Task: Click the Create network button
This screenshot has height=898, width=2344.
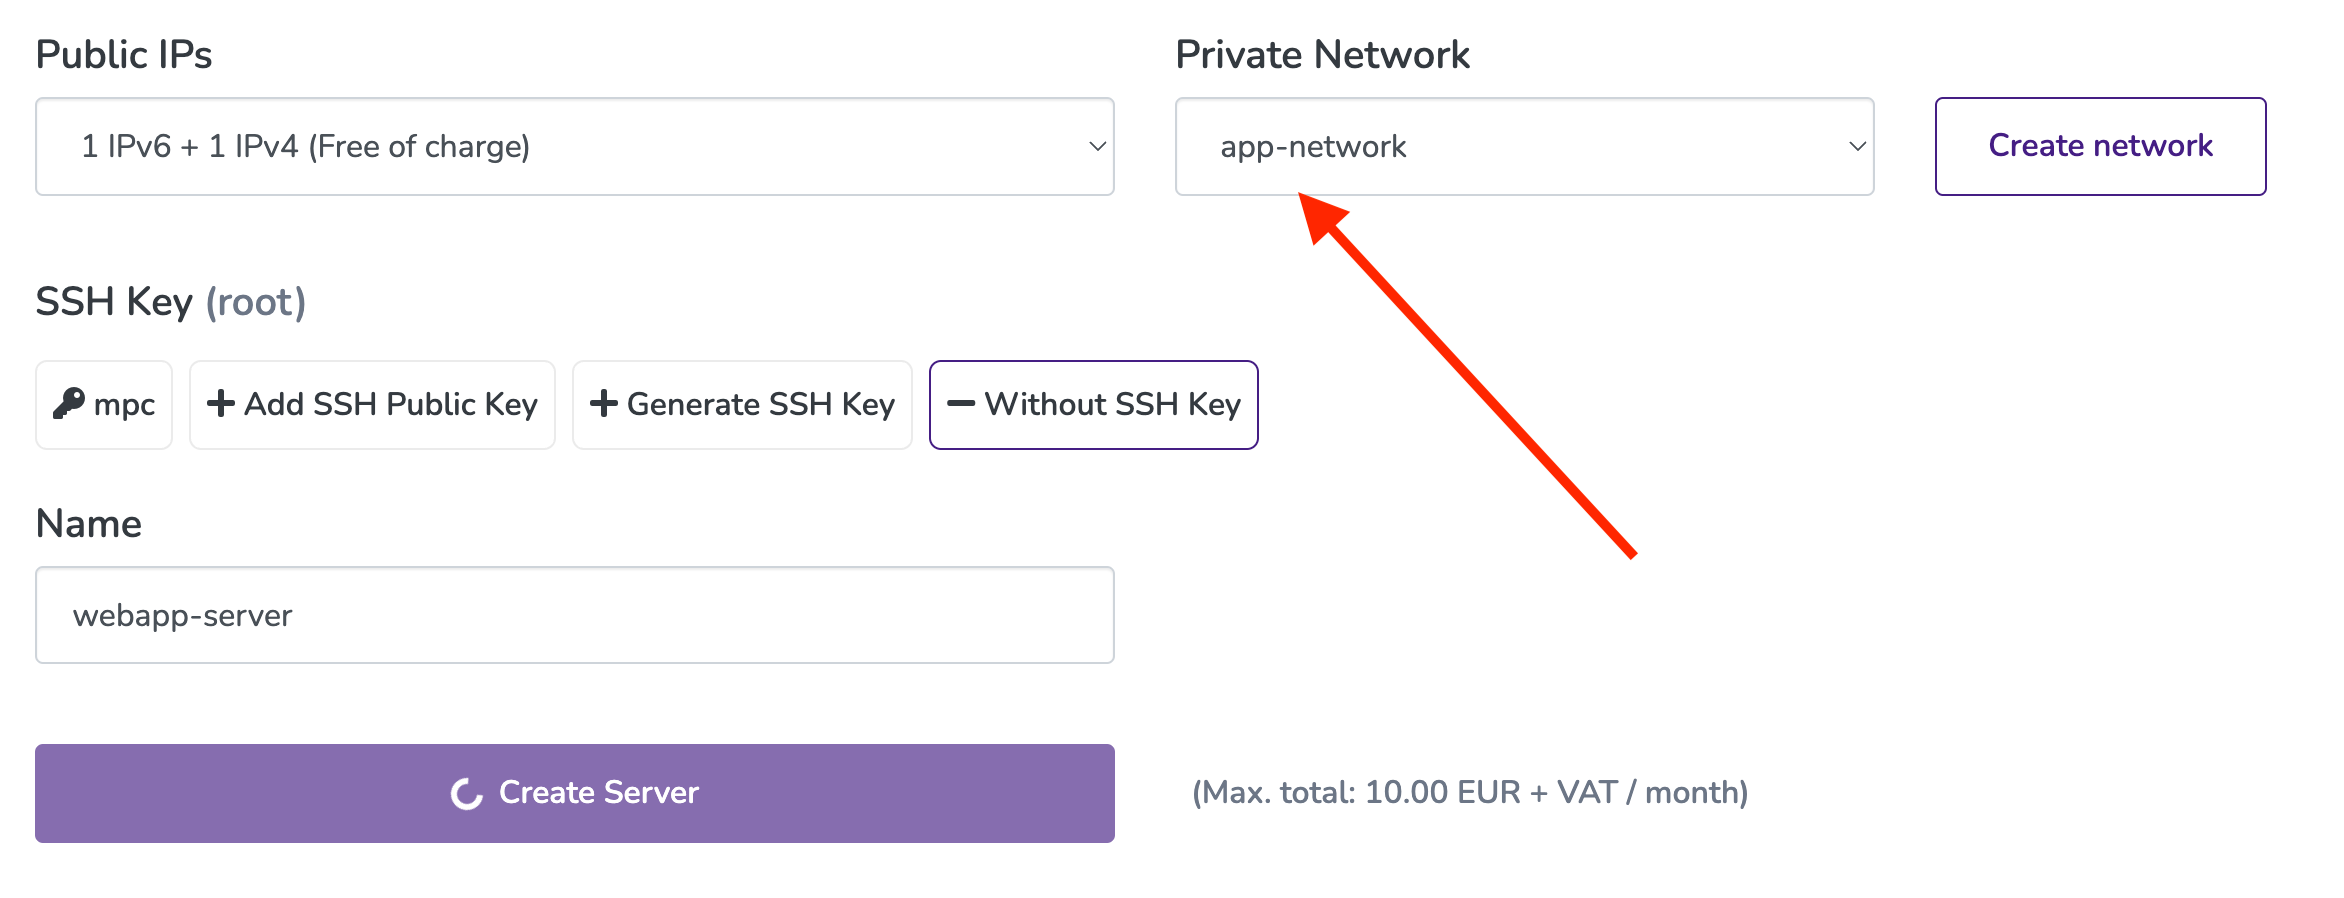Action: click(2100, 146)
